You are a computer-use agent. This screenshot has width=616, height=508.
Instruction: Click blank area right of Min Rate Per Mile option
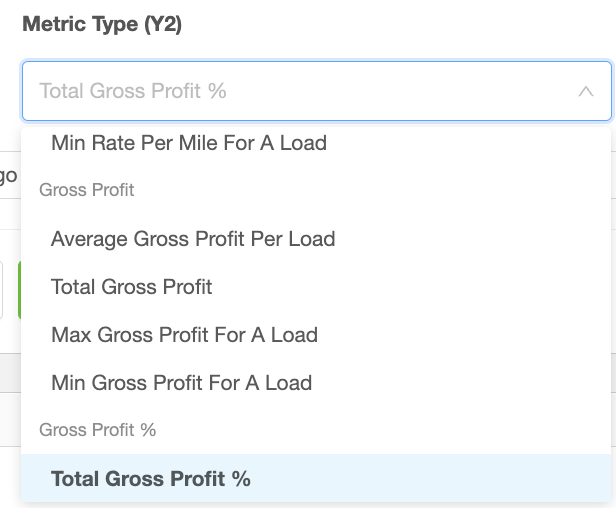click(468, 143)
